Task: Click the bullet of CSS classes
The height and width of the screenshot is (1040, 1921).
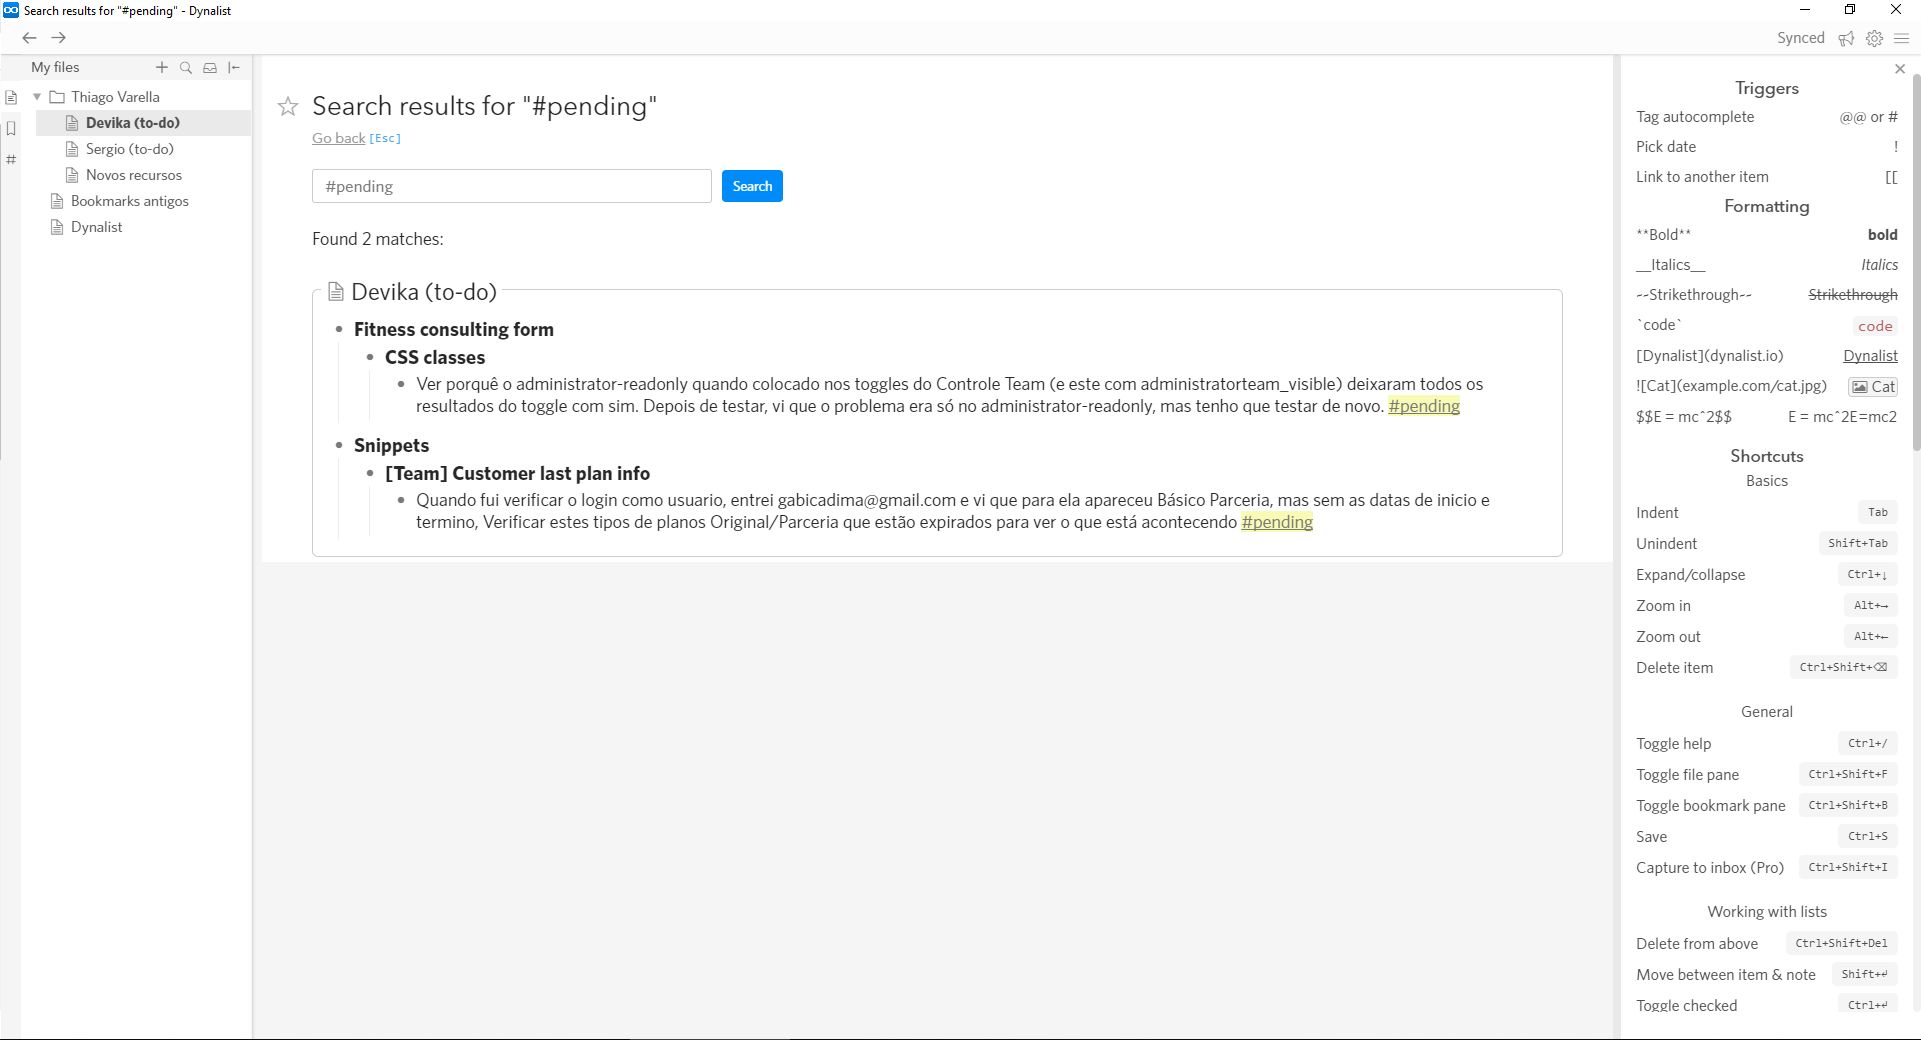Action: pyautogui.click(x=370, y=358)
